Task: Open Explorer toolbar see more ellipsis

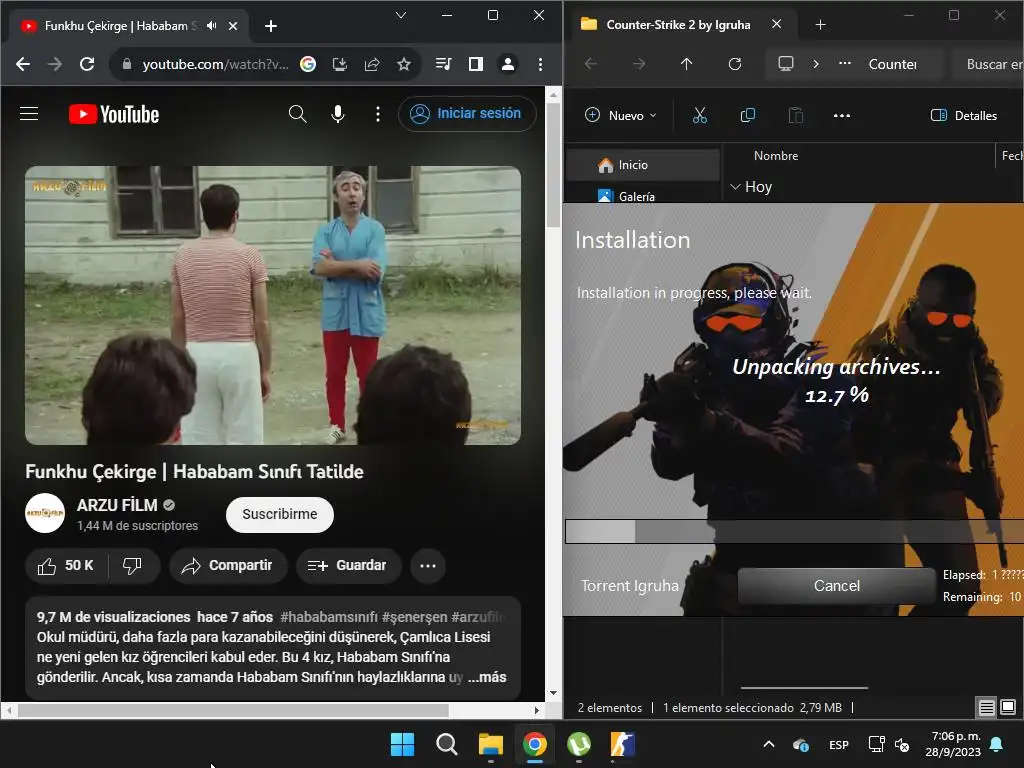Action: (x=842, y=116)
